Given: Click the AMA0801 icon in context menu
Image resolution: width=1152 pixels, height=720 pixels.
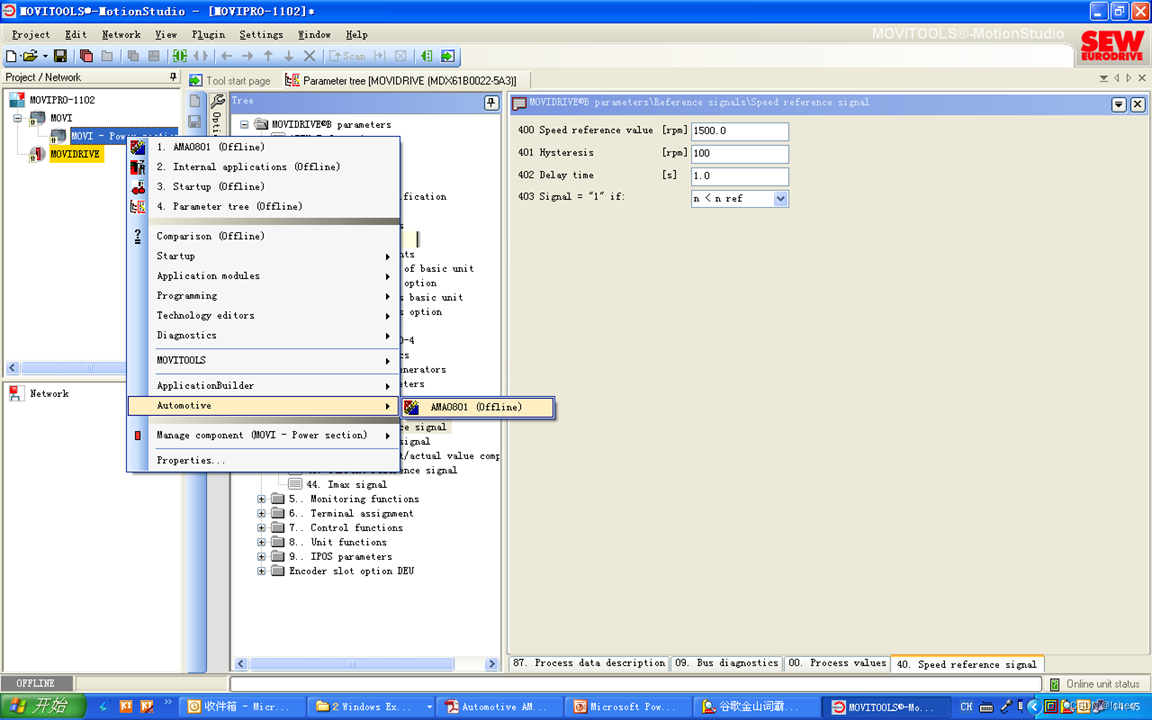Looking at the screenshot, I should tap(137, 147).
